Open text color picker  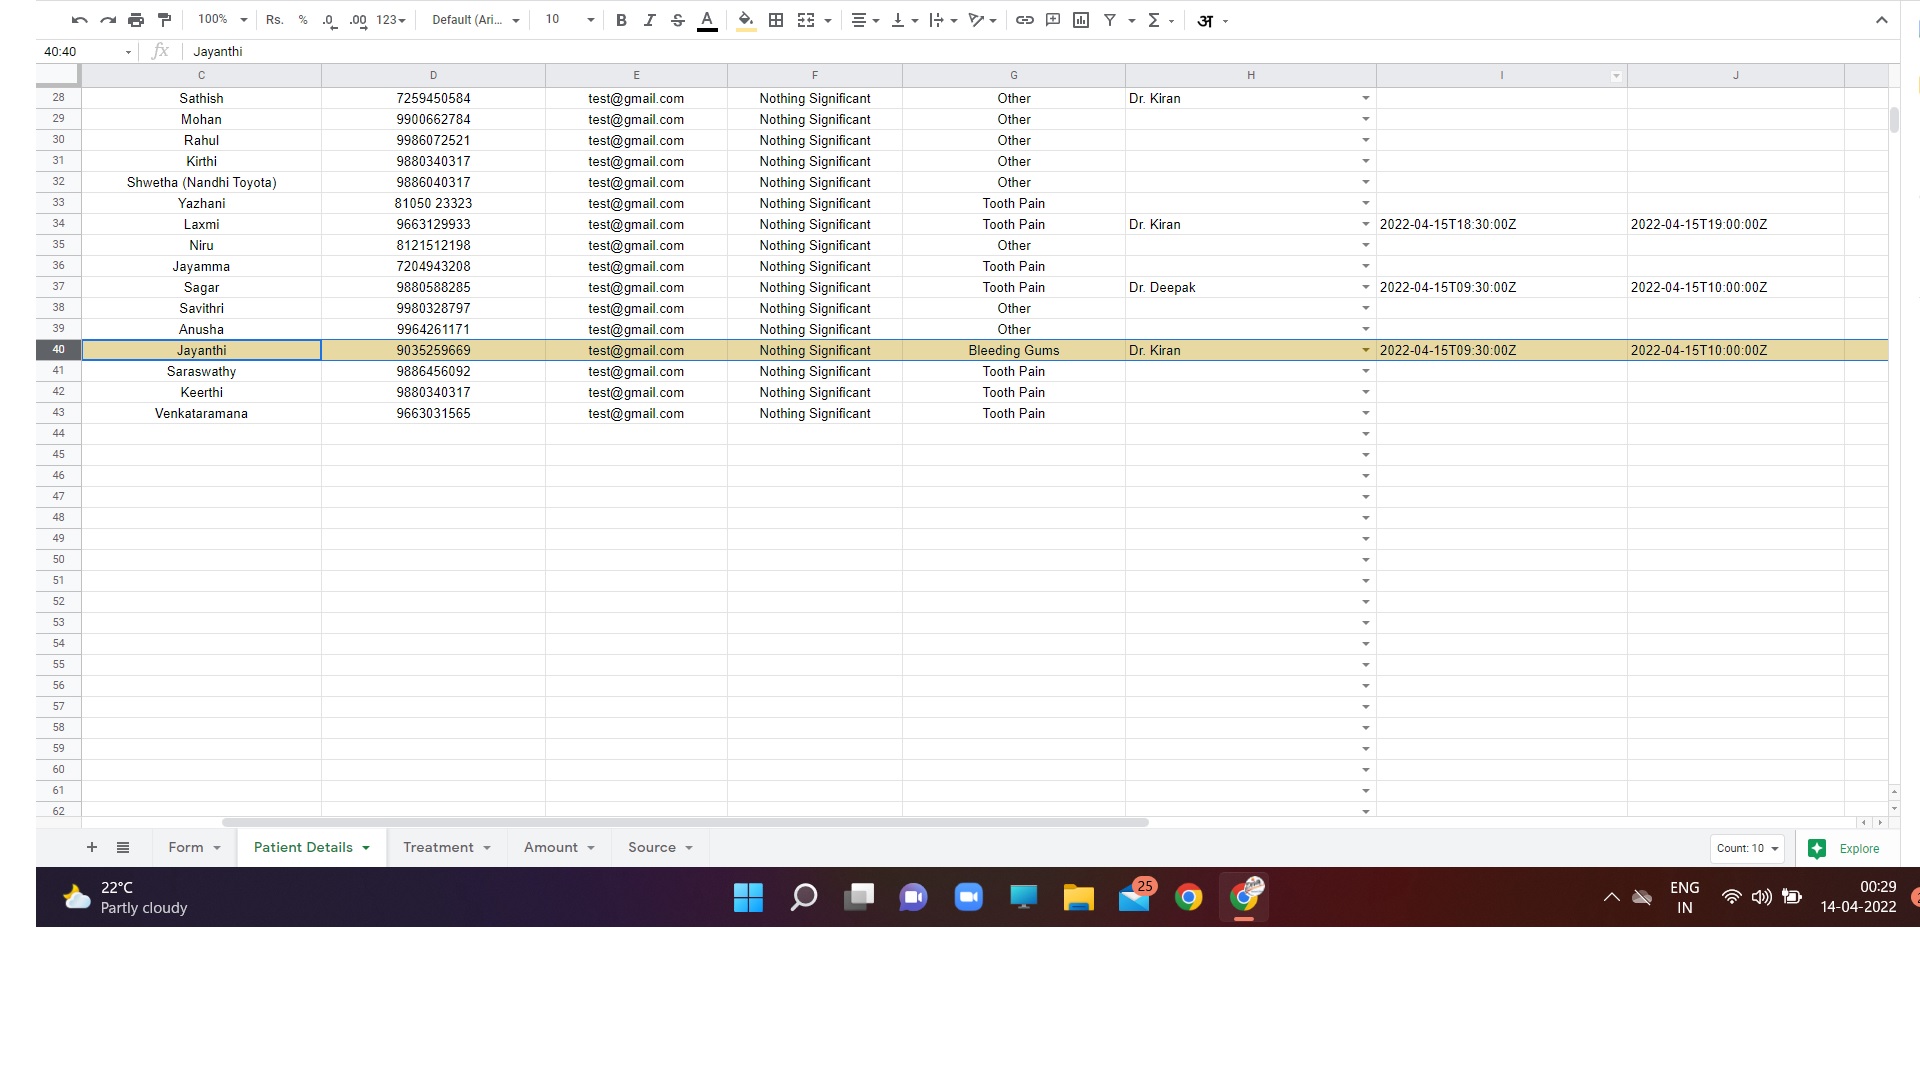(x=707, y=20)
